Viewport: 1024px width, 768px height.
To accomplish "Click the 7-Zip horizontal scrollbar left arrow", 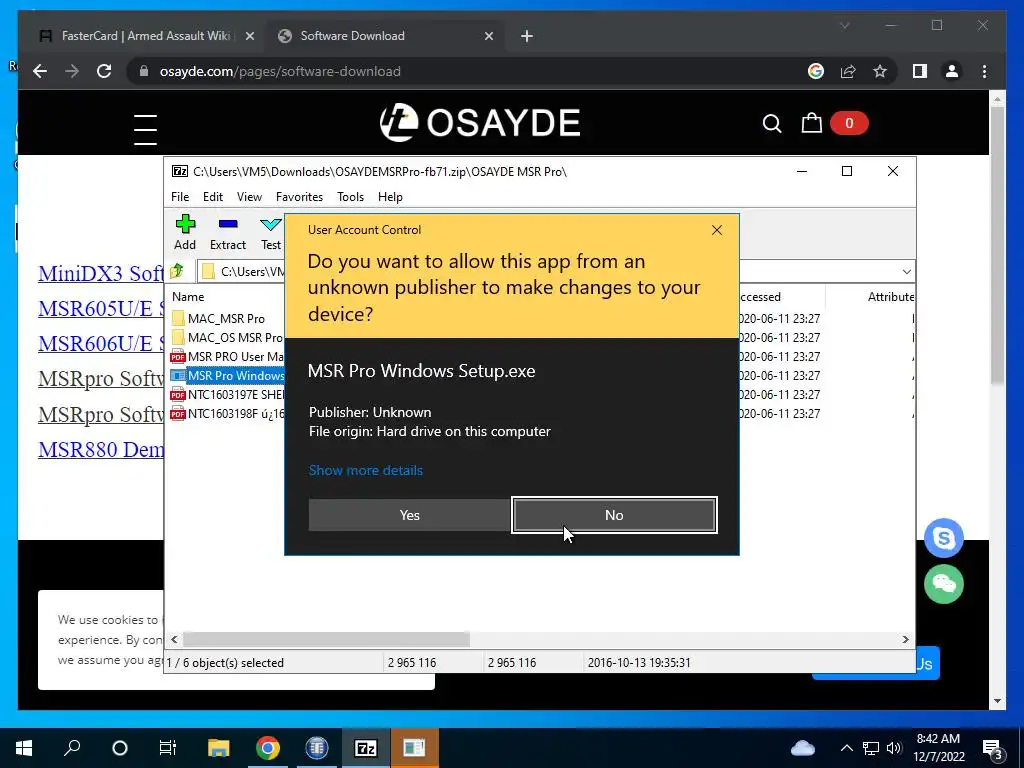I will [x=174, y=639].
